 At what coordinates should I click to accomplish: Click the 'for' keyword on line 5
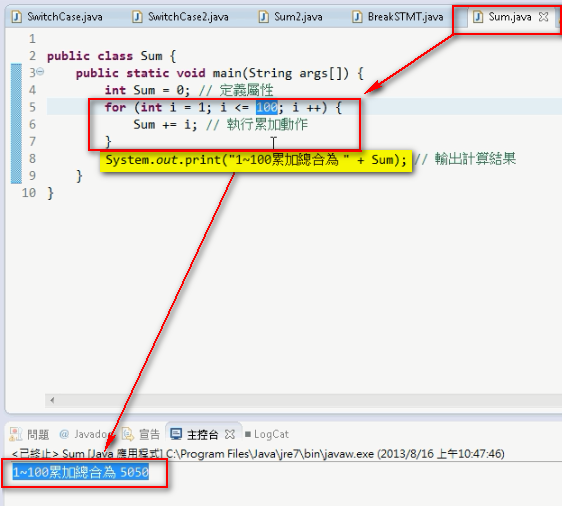pos(115,107)
